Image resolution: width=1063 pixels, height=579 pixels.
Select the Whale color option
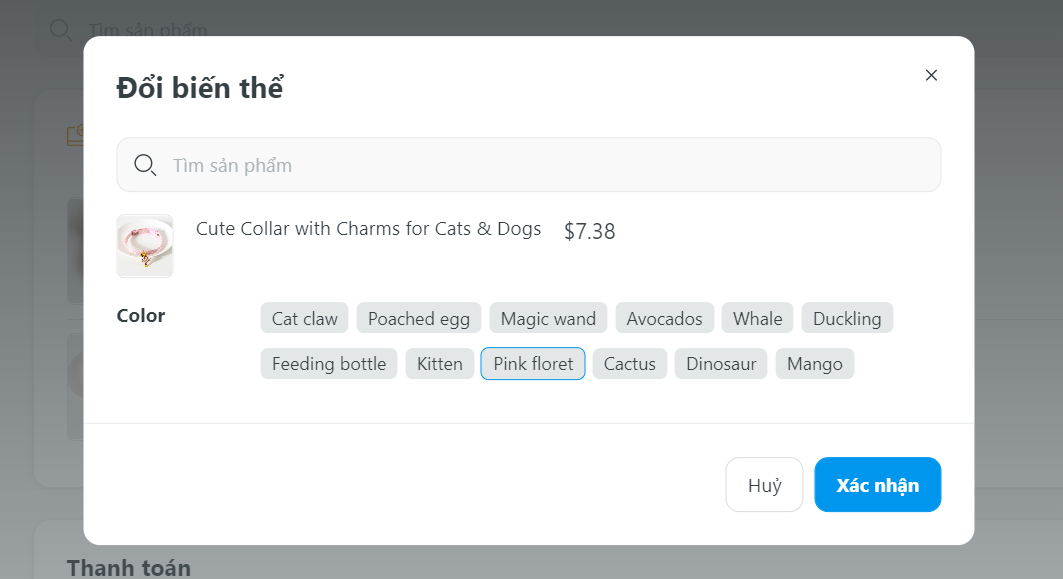click(757, 319)
